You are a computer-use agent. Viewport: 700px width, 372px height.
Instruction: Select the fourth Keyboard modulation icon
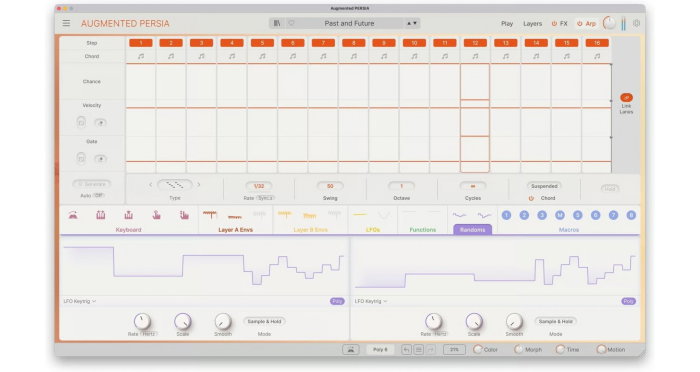pos(156,215)
